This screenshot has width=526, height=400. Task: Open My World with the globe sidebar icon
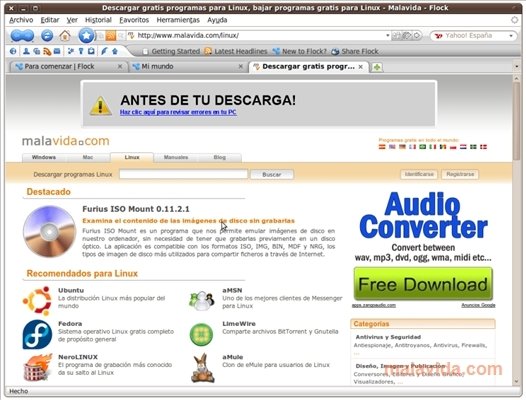pos(13,51)
